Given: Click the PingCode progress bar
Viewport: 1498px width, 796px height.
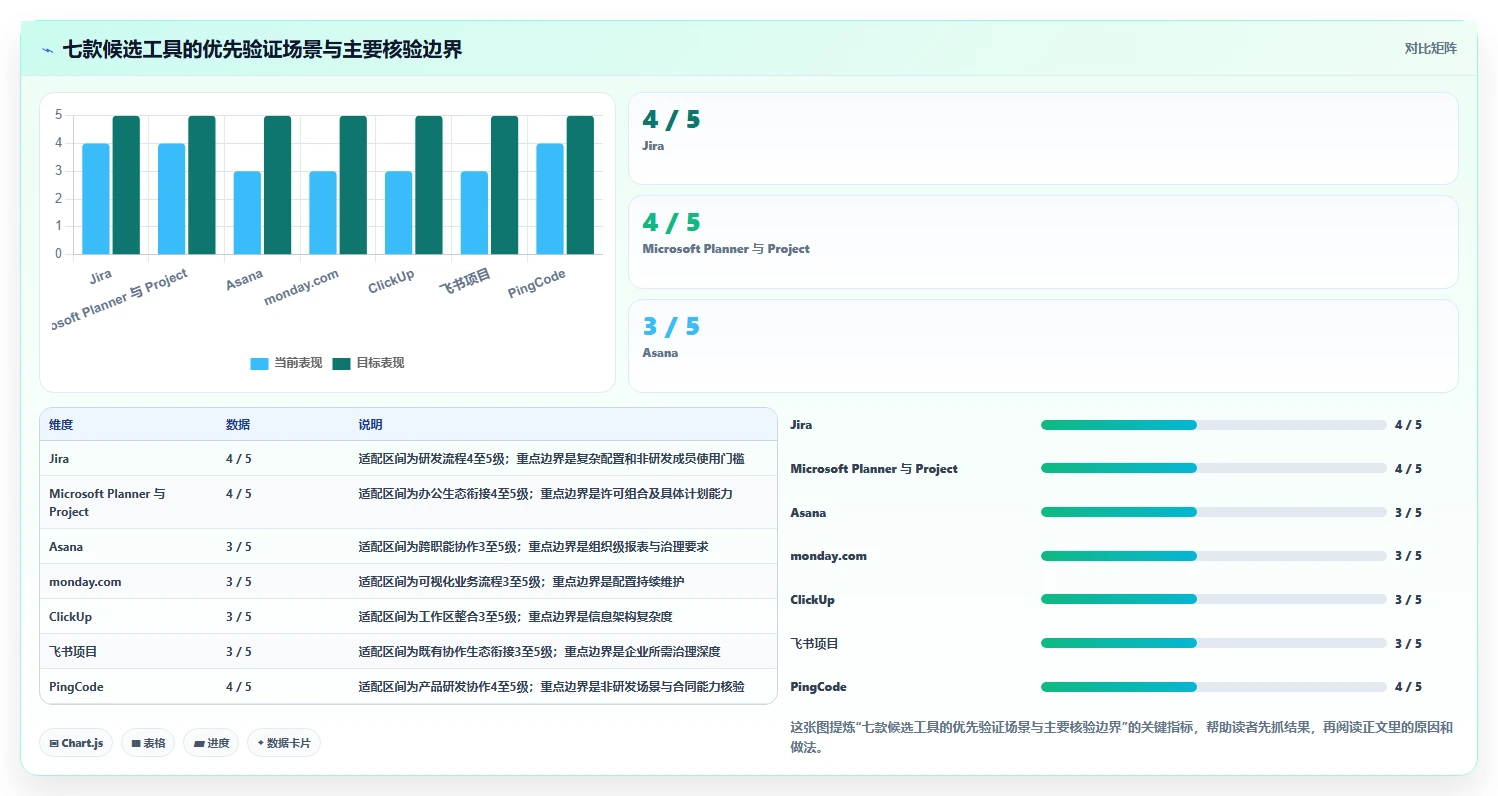Looking at the screenshot, I should coord(1214,687).
